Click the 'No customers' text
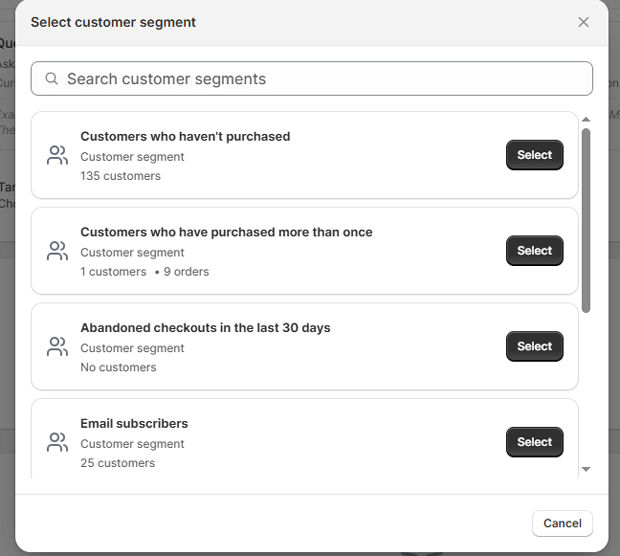This screenshot has width=620, height=556. point(118,367)
